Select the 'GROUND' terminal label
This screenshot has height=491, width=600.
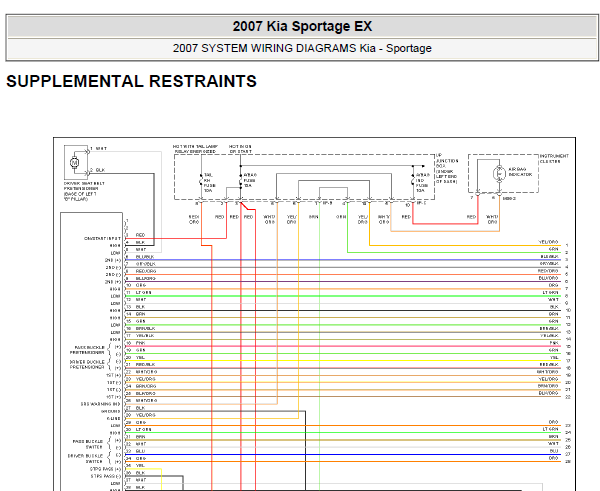pyautogui.click(x=111, y=411)
